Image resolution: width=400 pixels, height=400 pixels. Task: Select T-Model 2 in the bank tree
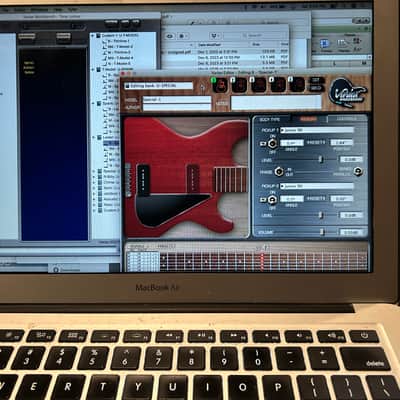pos(121,47)
